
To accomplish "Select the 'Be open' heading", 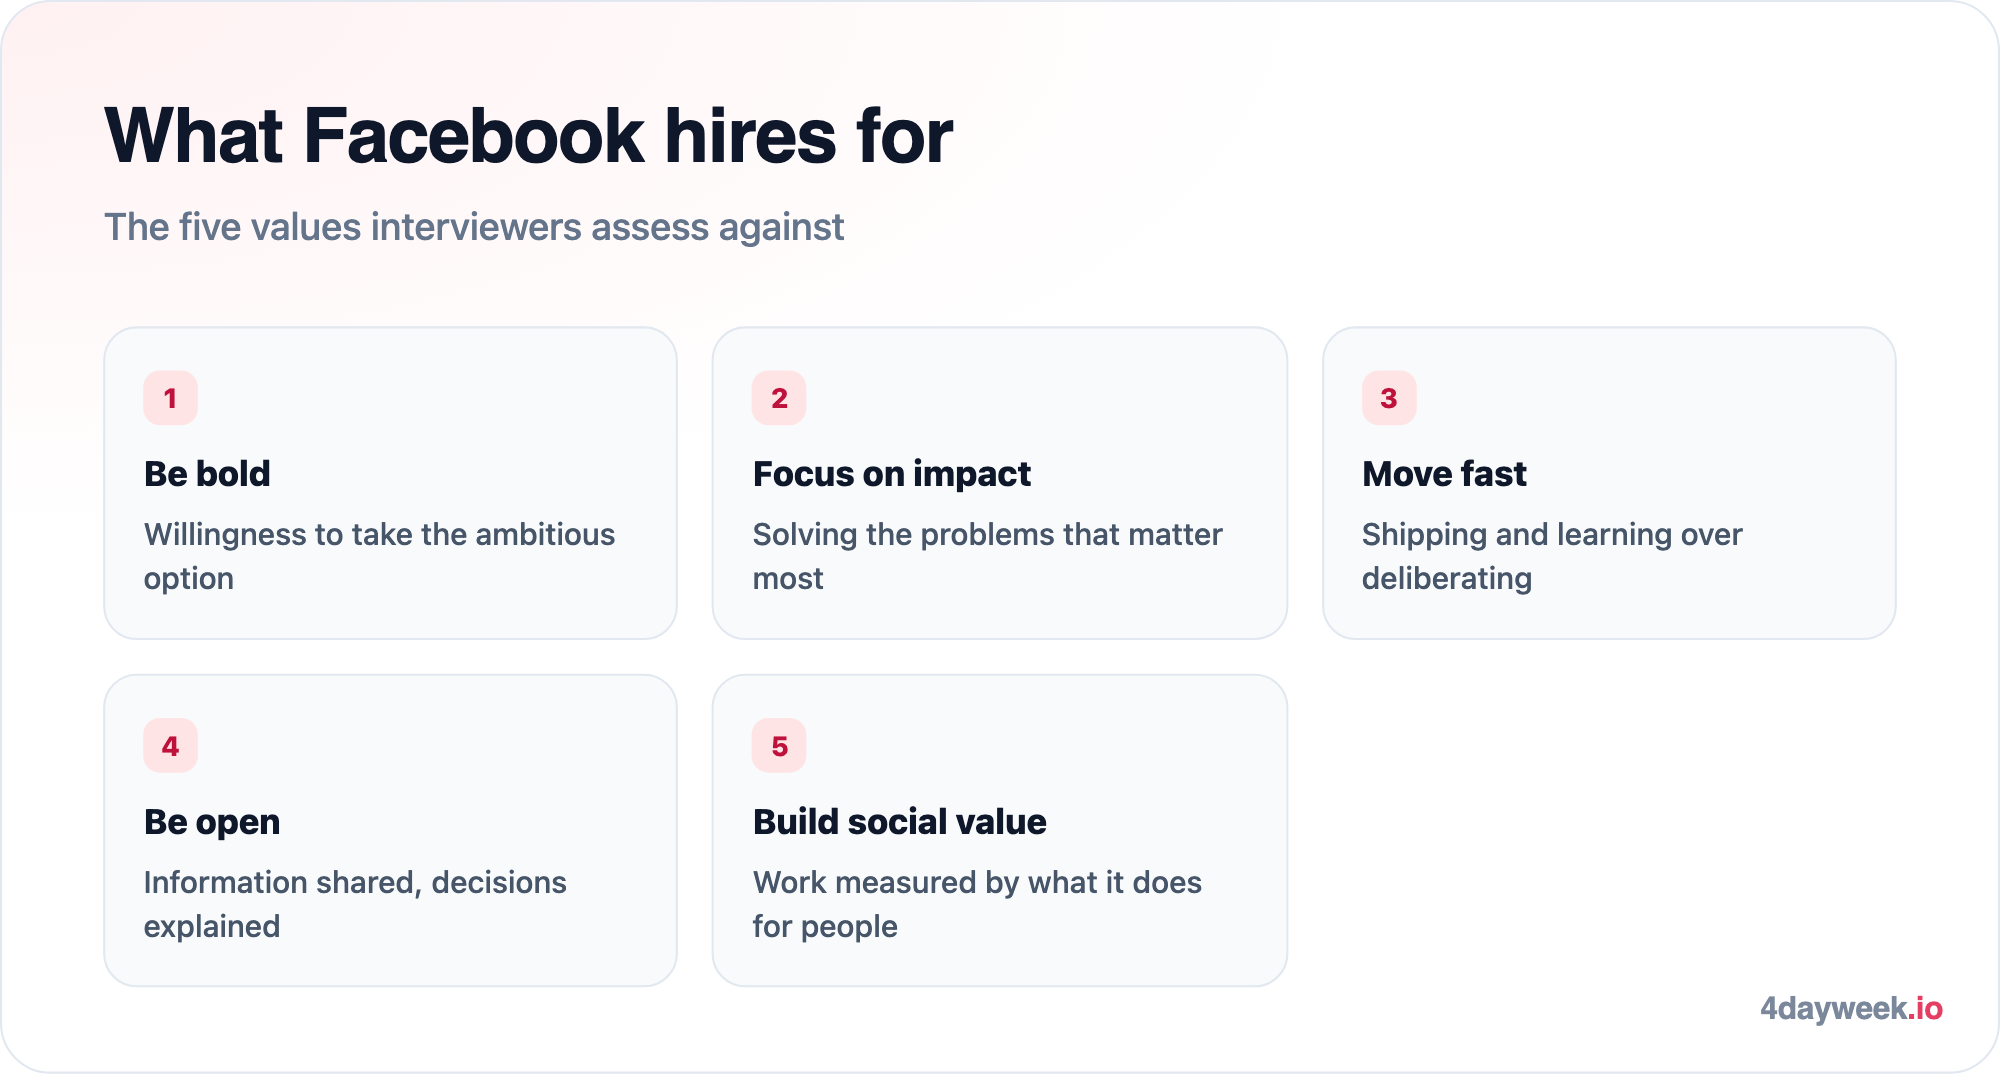I will pos(212,822).
